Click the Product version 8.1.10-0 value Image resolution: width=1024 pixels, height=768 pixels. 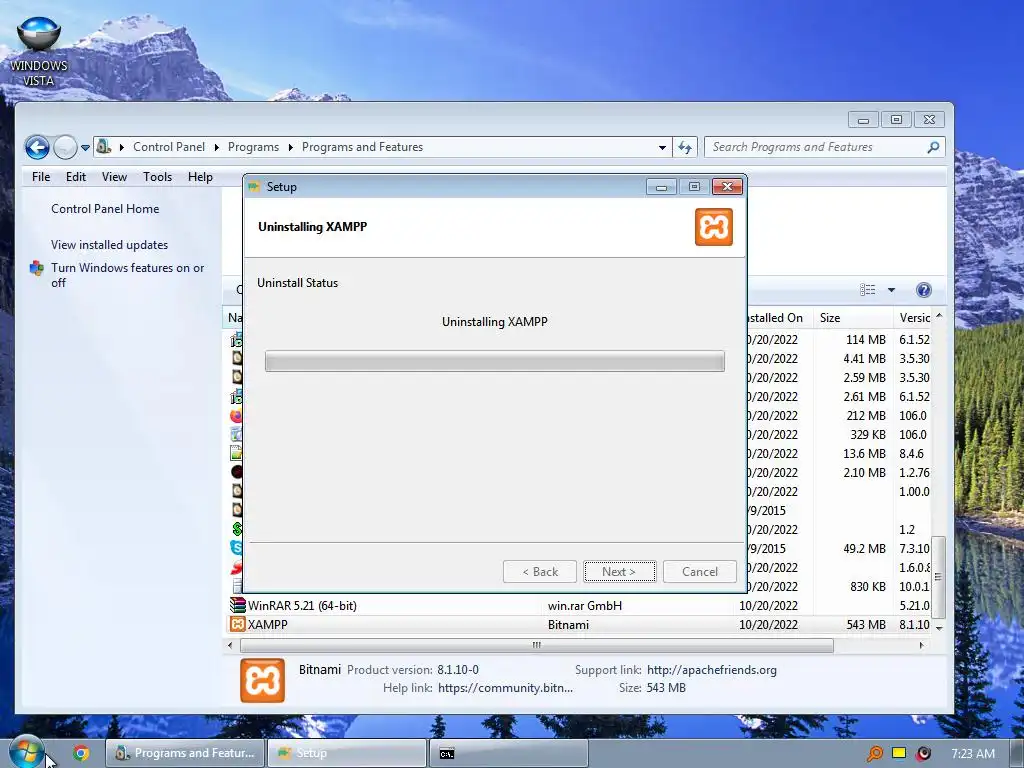[x=458, y=670]
